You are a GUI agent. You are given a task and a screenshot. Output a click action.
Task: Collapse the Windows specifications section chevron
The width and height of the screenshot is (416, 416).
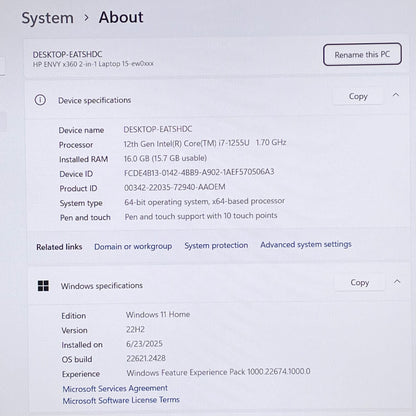397,282
